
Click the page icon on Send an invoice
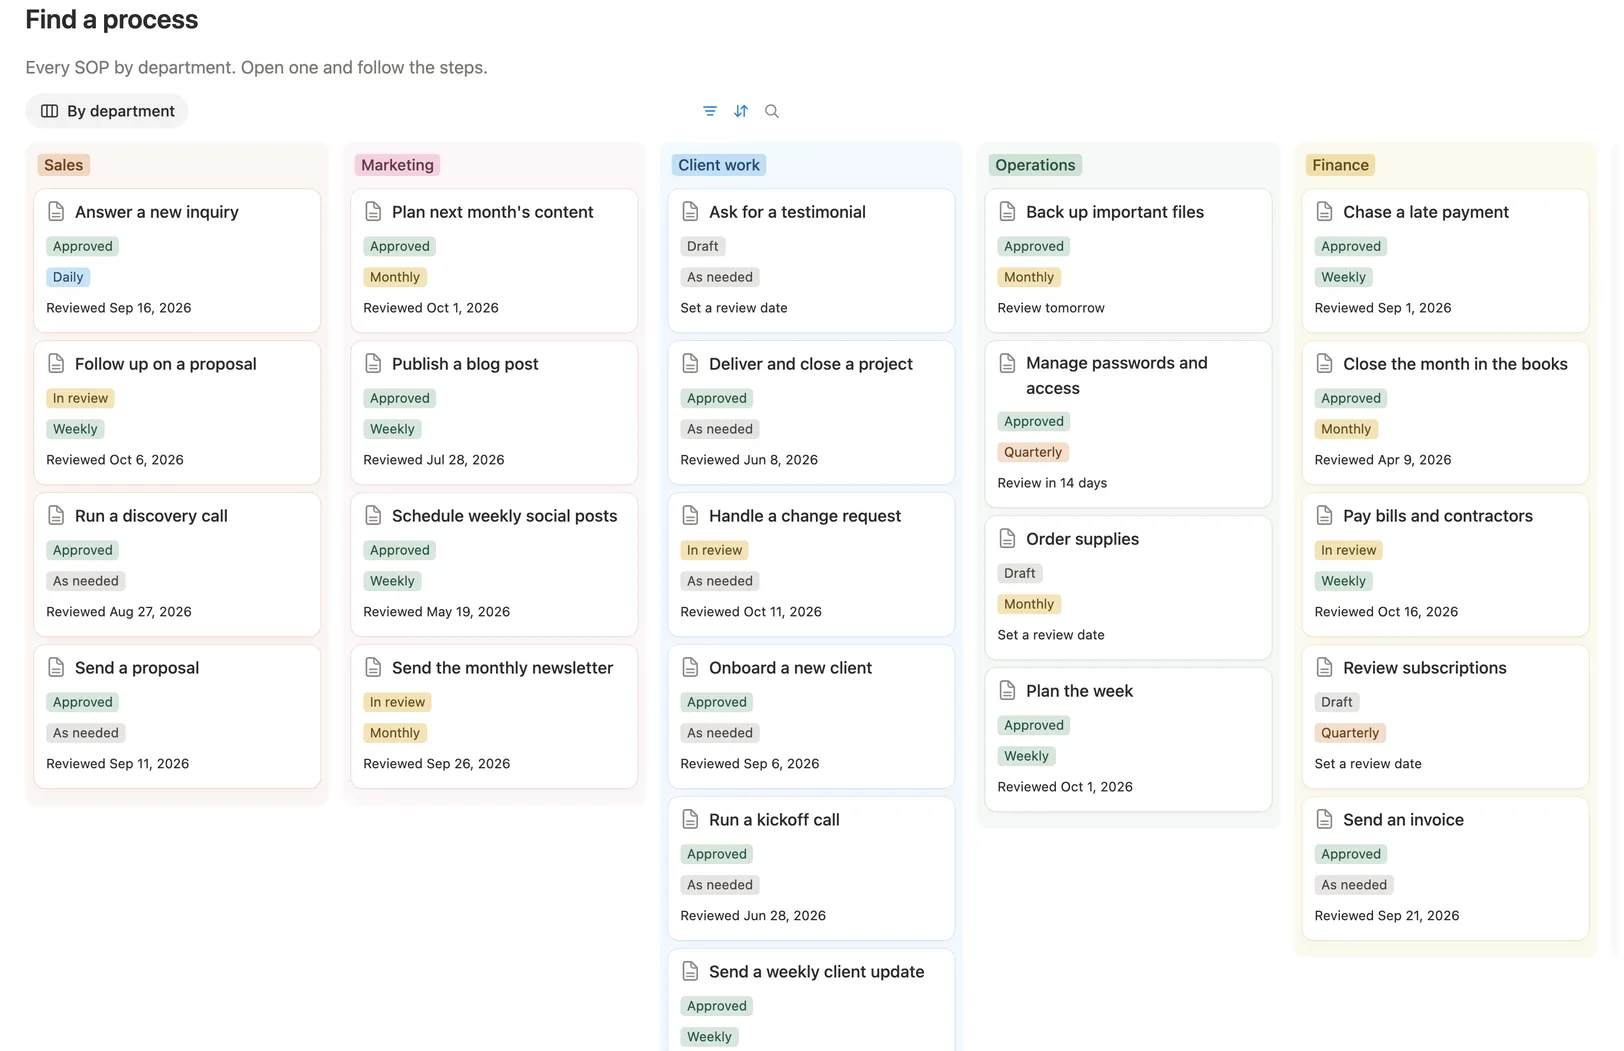tap(1324, 820)
